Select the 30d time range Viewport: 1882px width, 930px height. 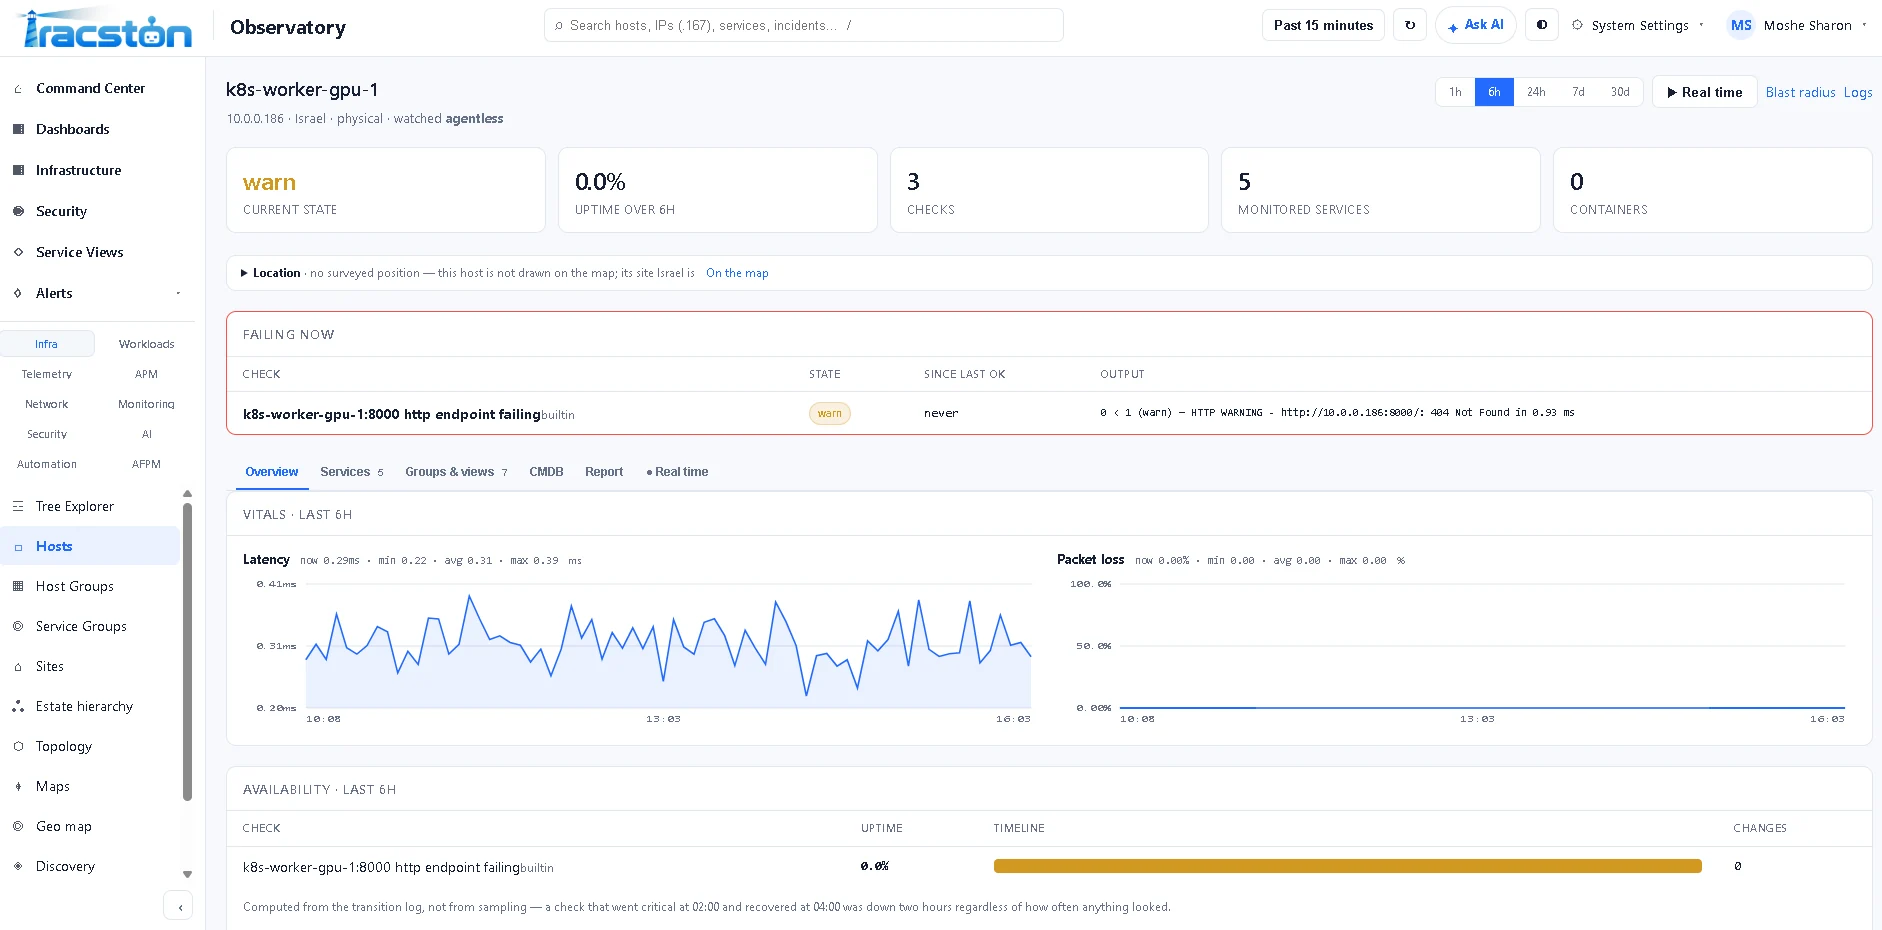[1620, 92]
